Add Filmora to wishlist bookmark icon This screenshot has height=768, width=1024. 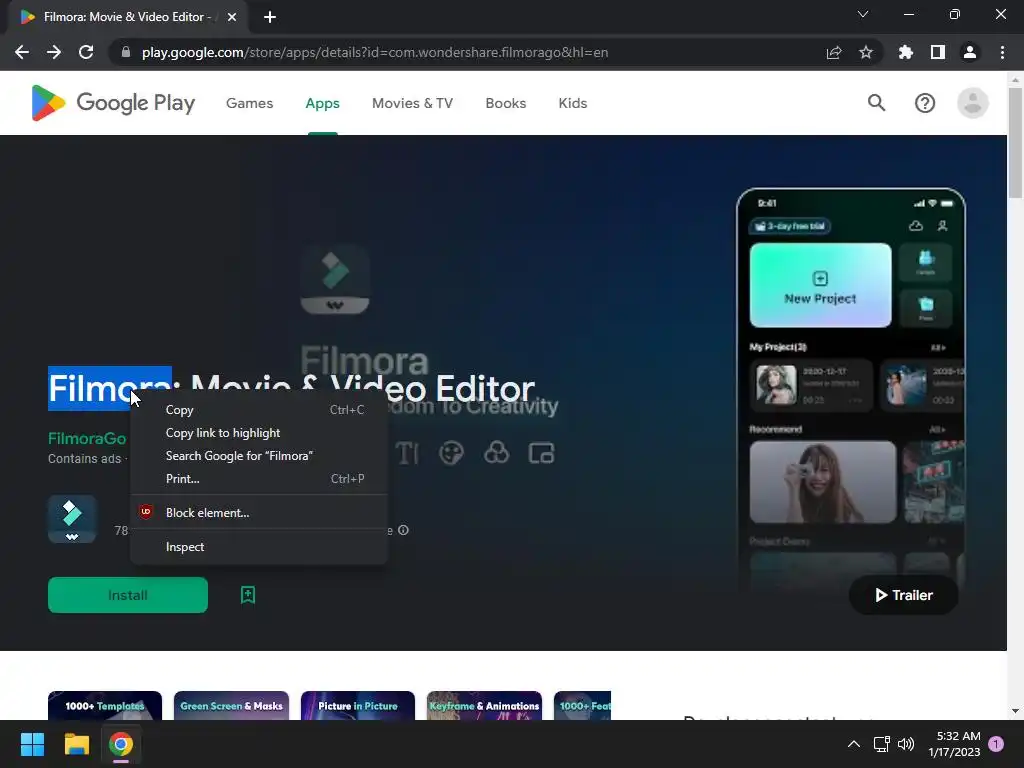click(248, 595)
